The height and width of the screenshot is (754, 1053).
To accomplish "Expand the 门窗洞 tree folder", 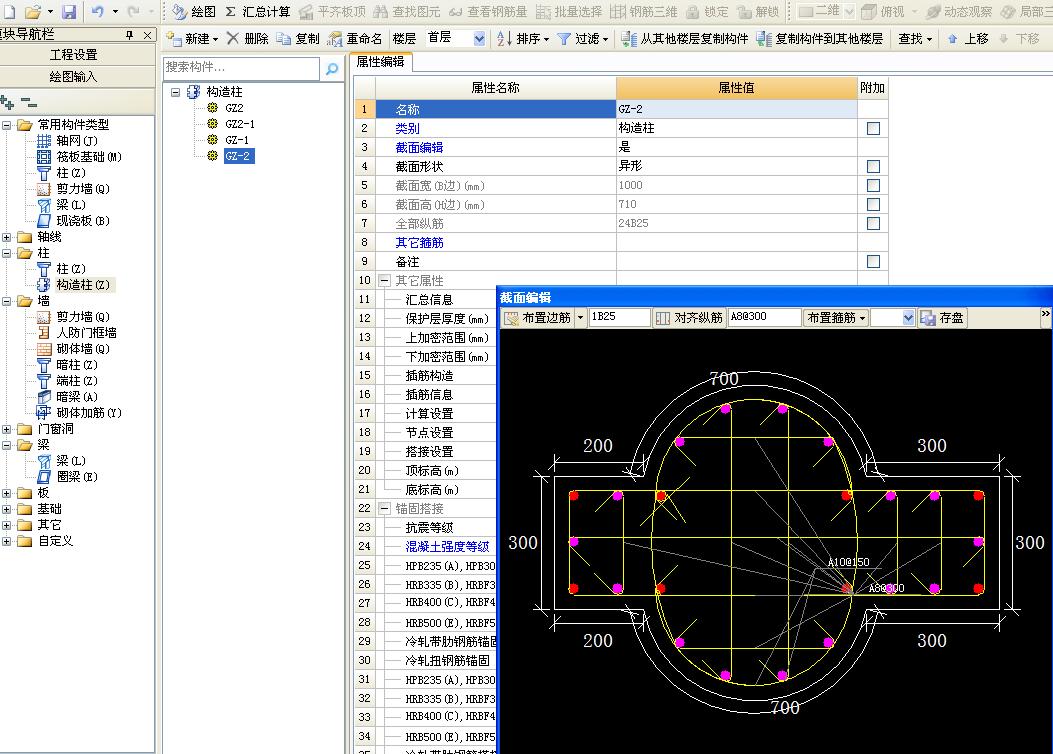I will tap(8, 429).
